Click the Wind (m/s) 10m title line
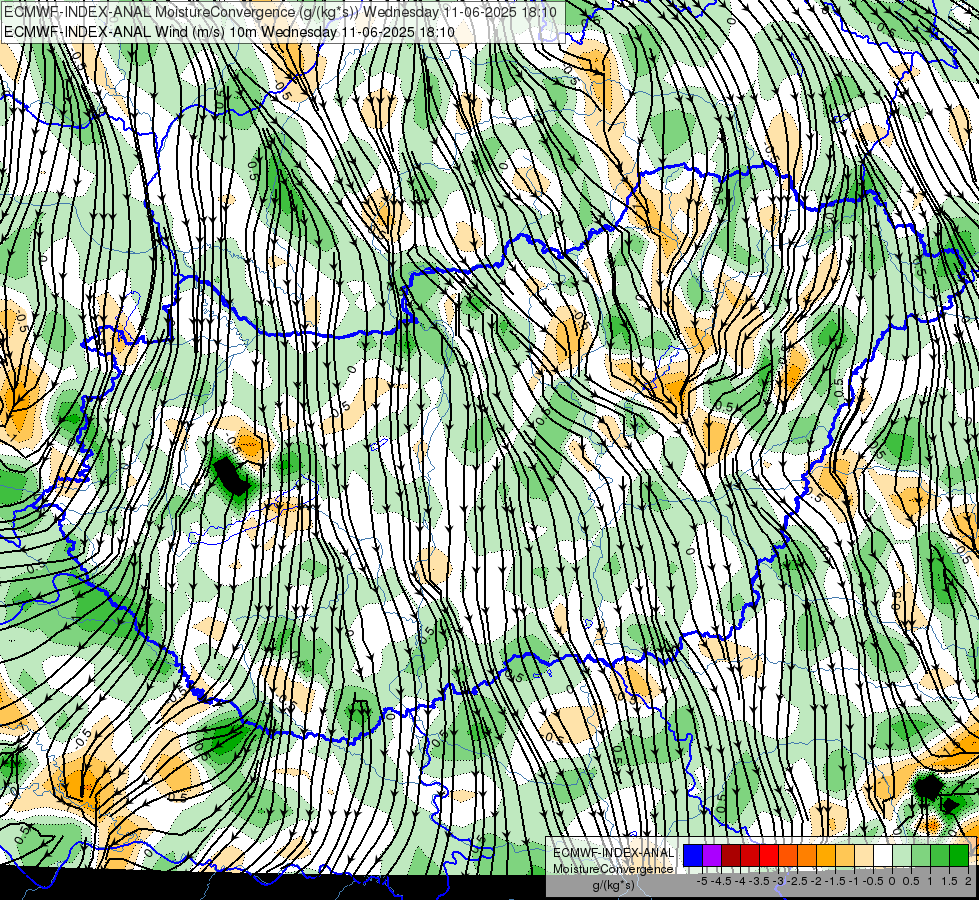Screen dimensions: 979x900 (x=229, y=32)
